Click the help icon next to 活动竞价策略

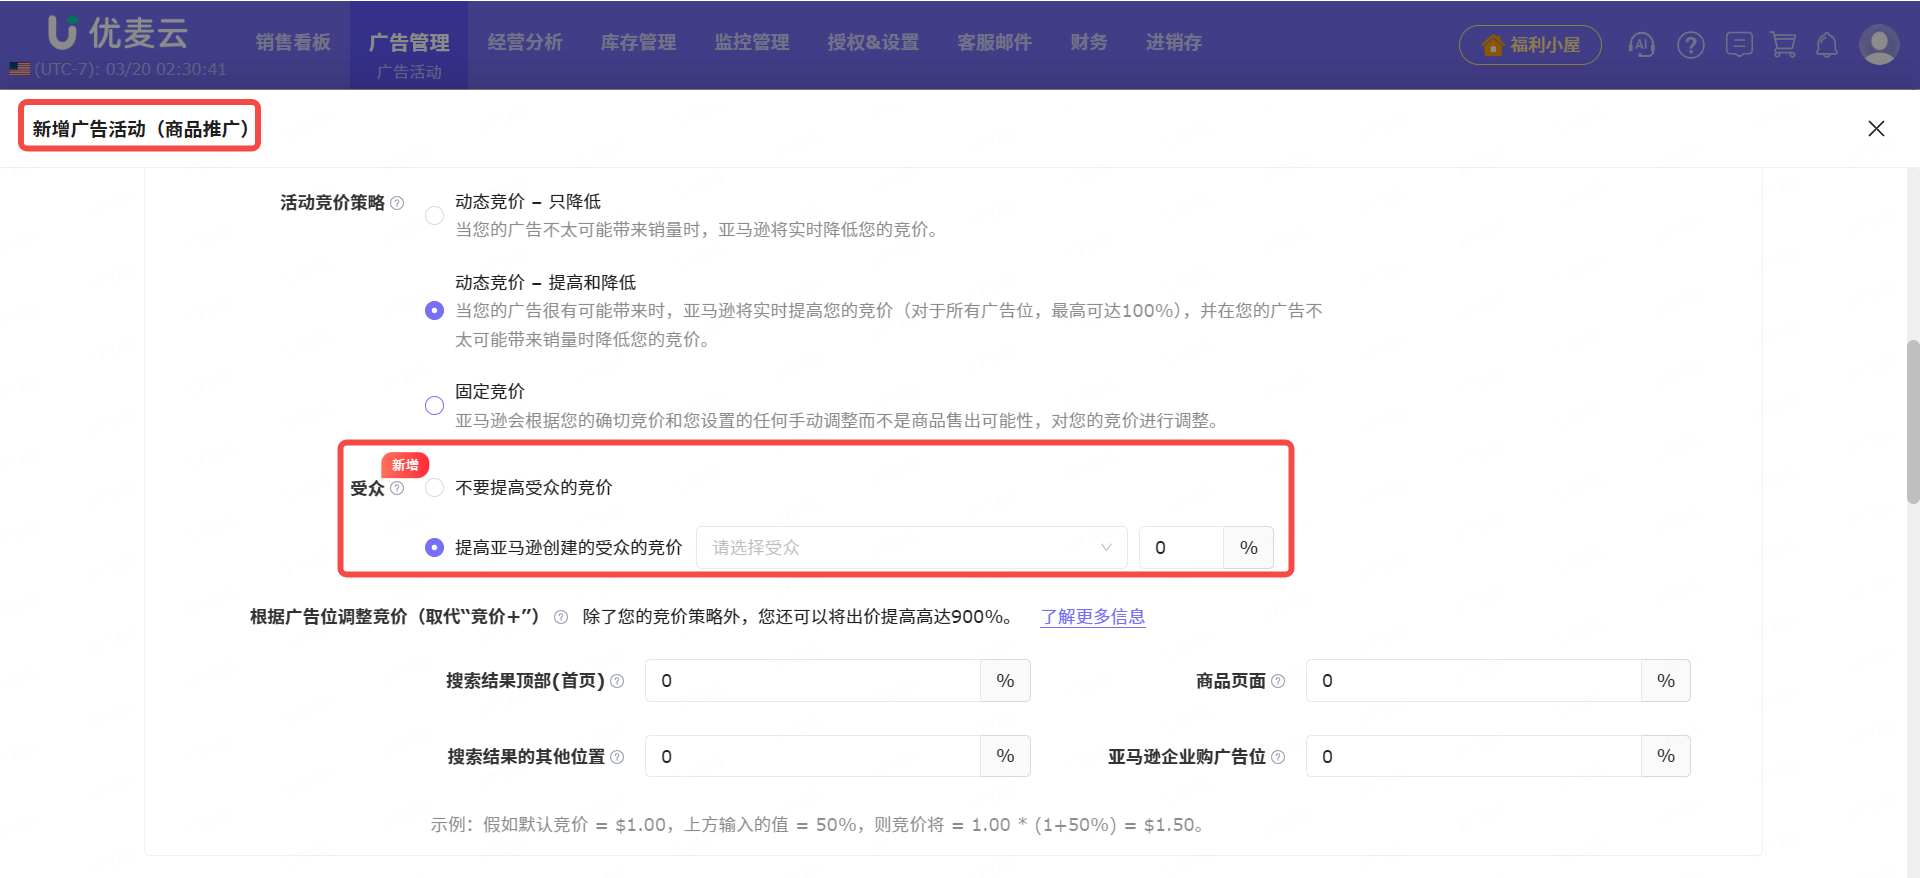tap(397, 203)
